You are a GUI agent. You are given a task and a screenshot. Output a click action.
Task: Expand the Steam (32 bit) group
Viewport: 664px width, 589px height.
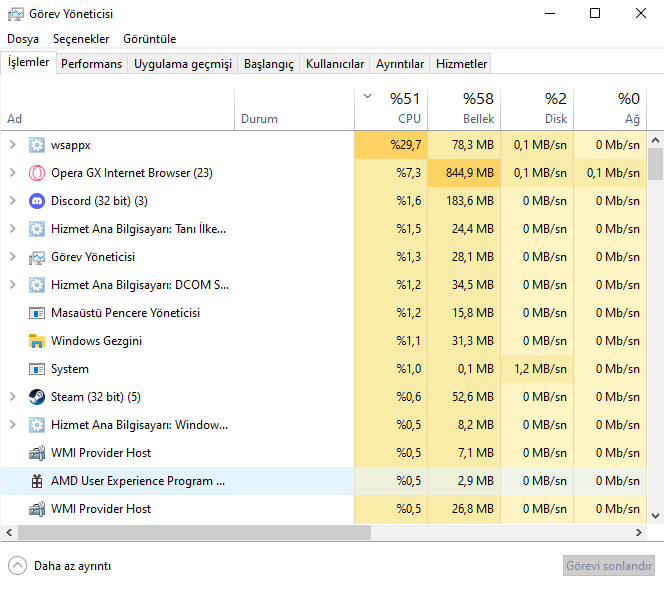point(12,397)
